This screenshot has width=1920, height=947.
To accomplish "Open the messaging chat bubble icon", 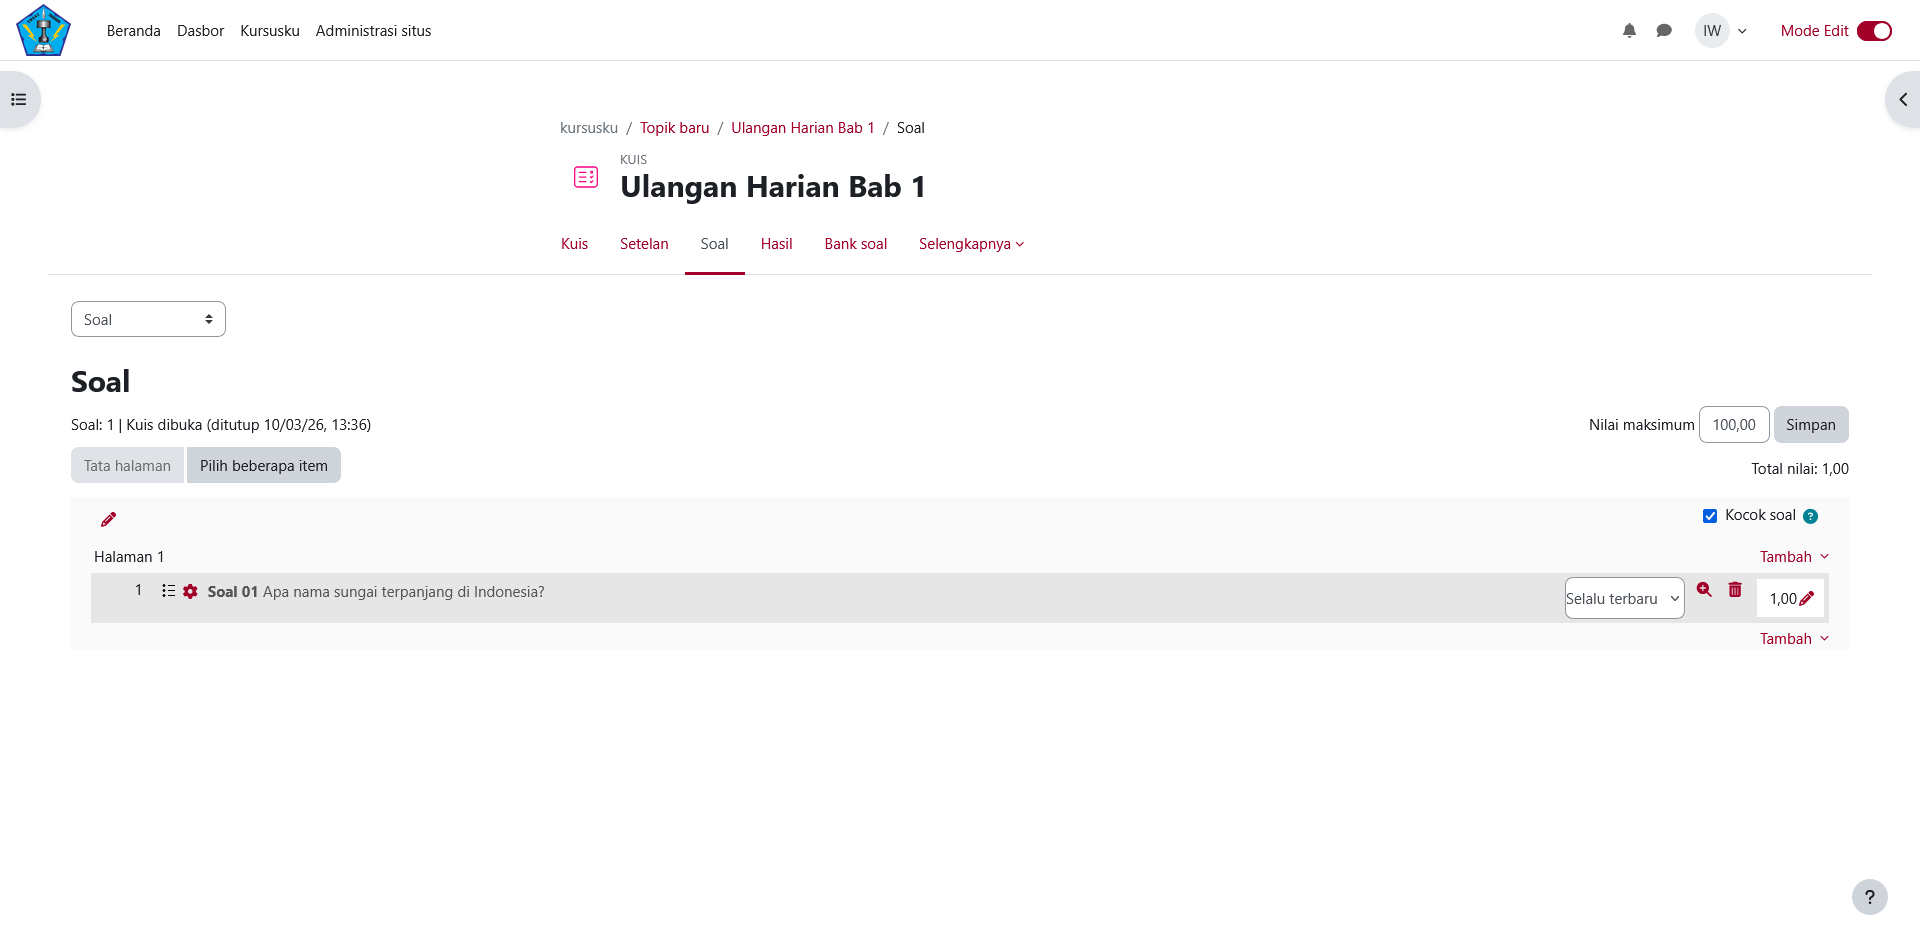I will click(1664, 31).
